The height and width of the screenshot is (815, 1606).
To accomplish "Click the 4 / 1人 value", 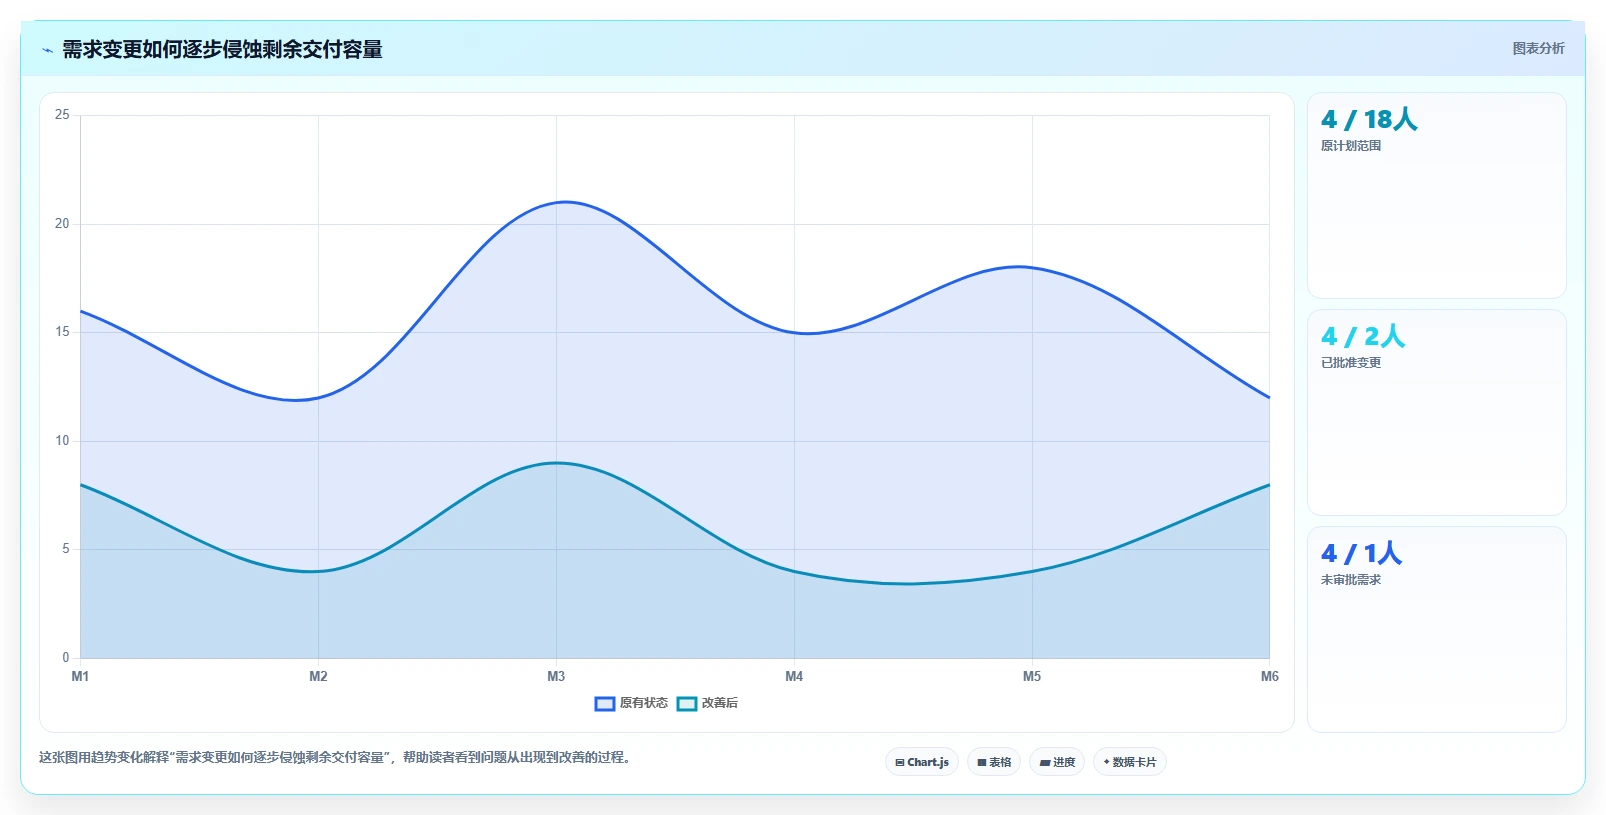I will [x=1361, y=554].
